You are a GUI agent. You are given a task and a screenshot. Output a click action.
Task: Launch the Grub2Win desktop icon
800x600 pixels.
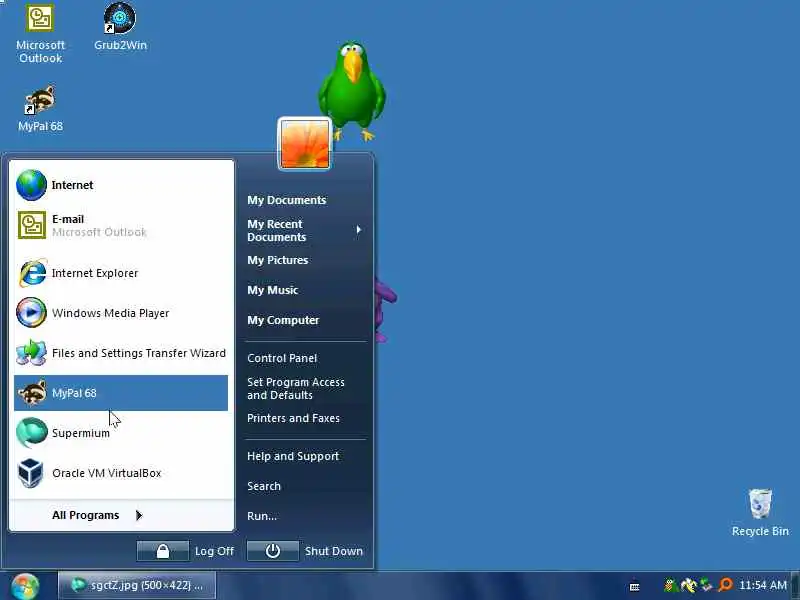pos(120,27)
